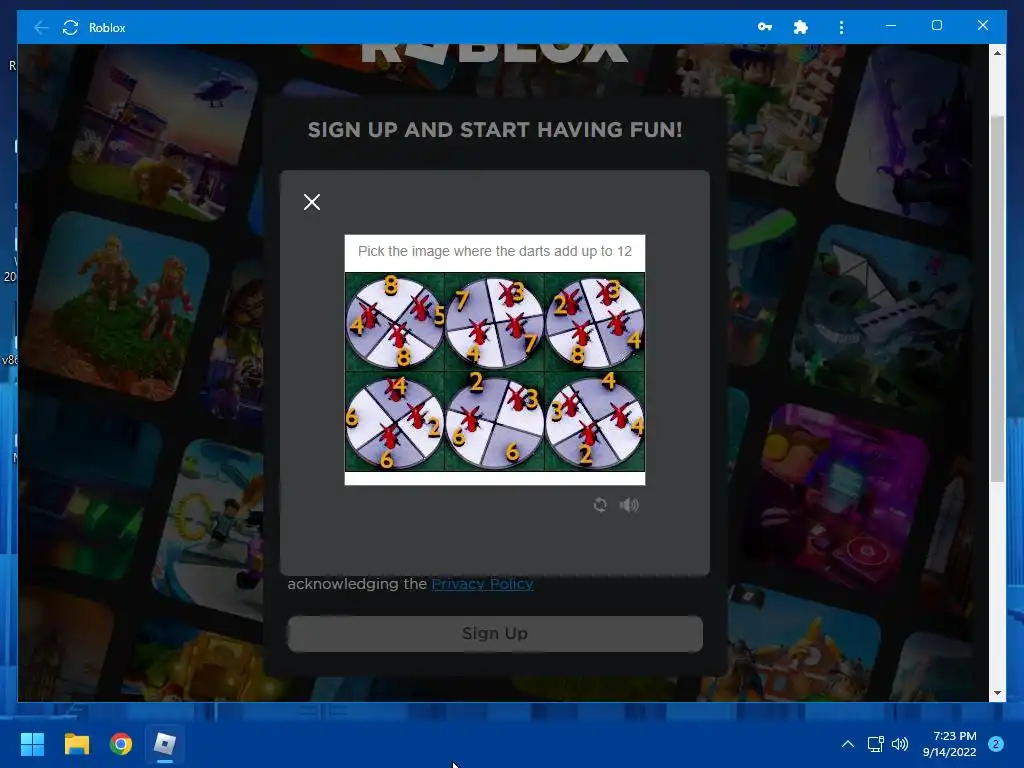Reload the captcha challenge
1024x768 pixels.
(x=600, y=505)
